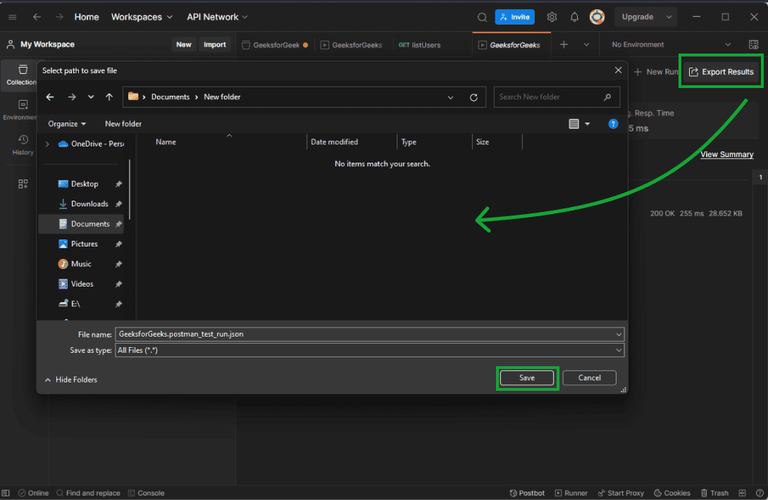The height and width of the screenshot is (500, 768).
Task: Open History in the Postman sidebar
Action: coord(23,146)
